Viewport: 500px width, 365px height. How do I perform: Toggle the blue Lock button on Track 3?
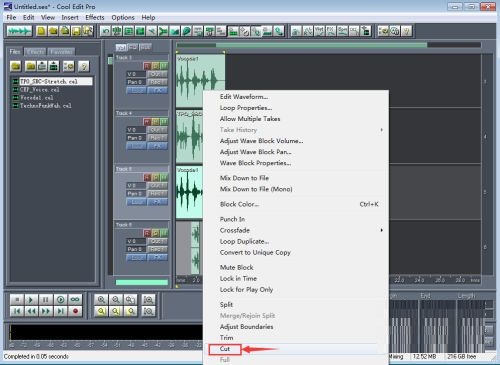(136, 90)
